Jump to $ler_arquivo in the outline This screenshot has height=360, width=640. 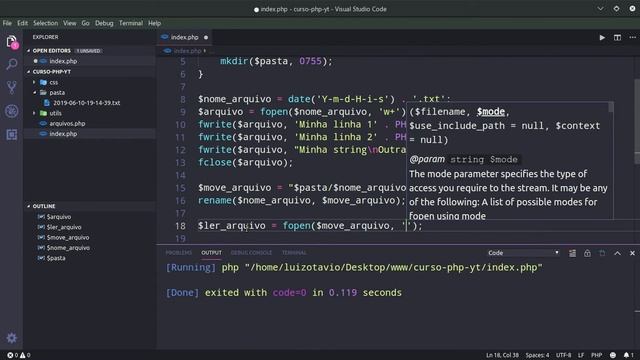(x=64, y=227)
